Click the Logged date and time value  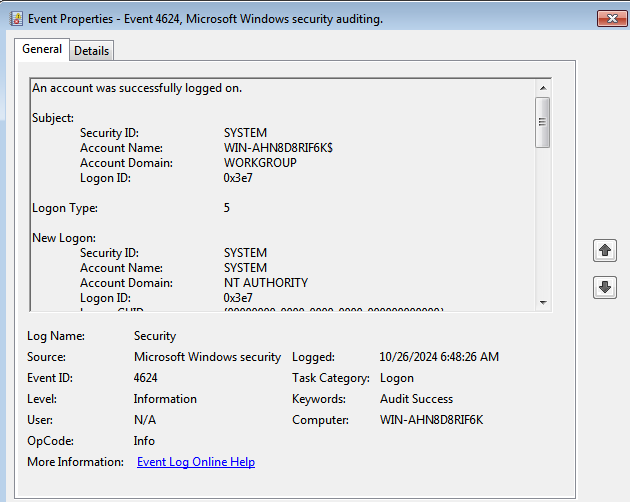(x=439, y=357)
